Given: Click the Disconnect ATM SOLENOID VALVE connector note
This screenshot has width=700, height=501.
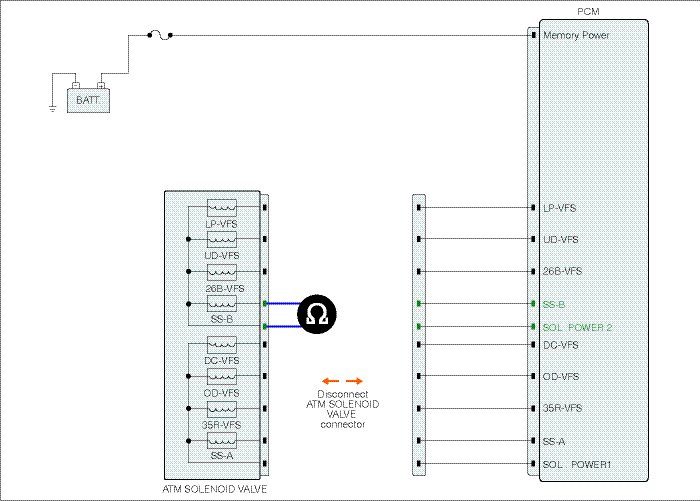Looking at the screenshot, I should tap(342, 409).
